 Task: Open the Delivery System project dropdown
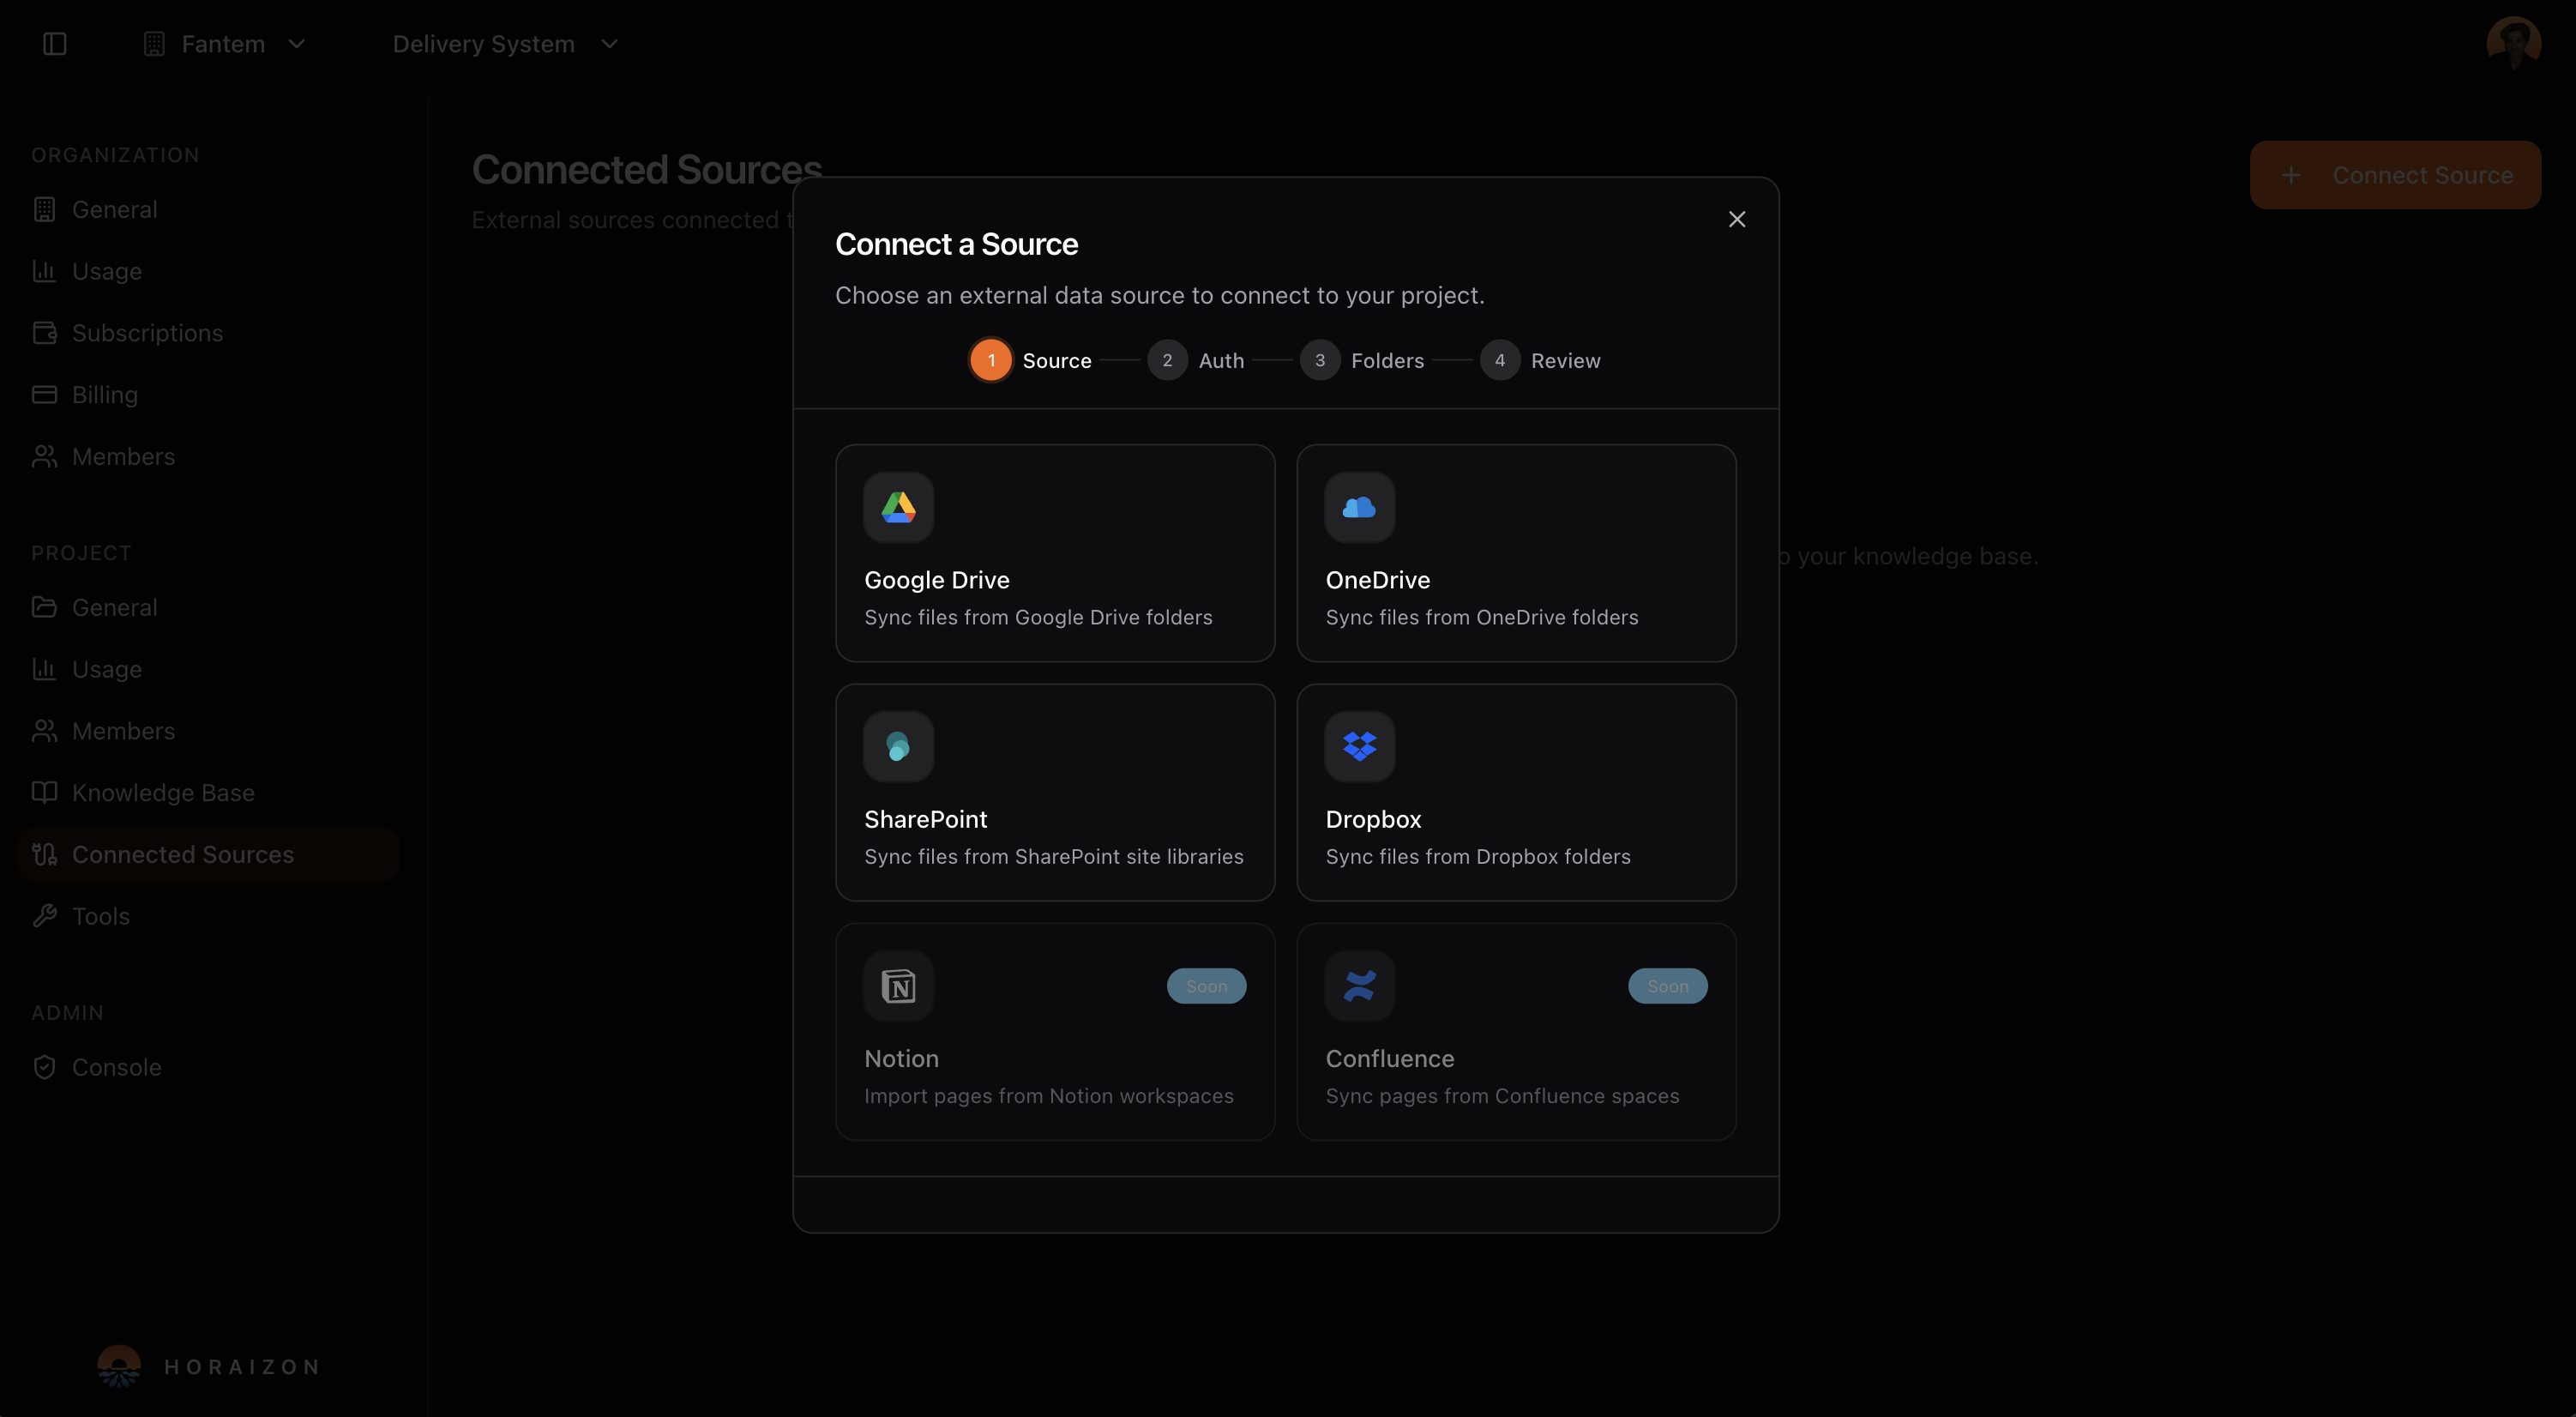click(x=505, y=44)
